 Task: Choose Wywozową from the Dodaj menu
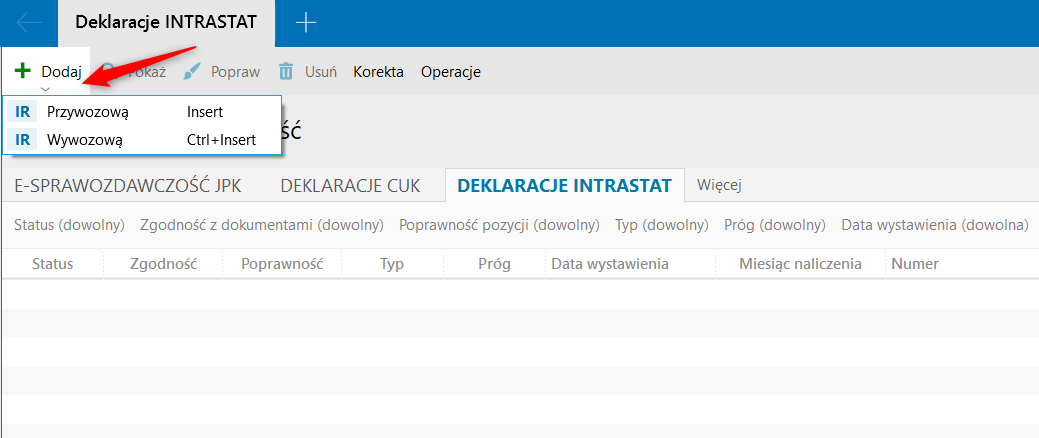(142, 140)
